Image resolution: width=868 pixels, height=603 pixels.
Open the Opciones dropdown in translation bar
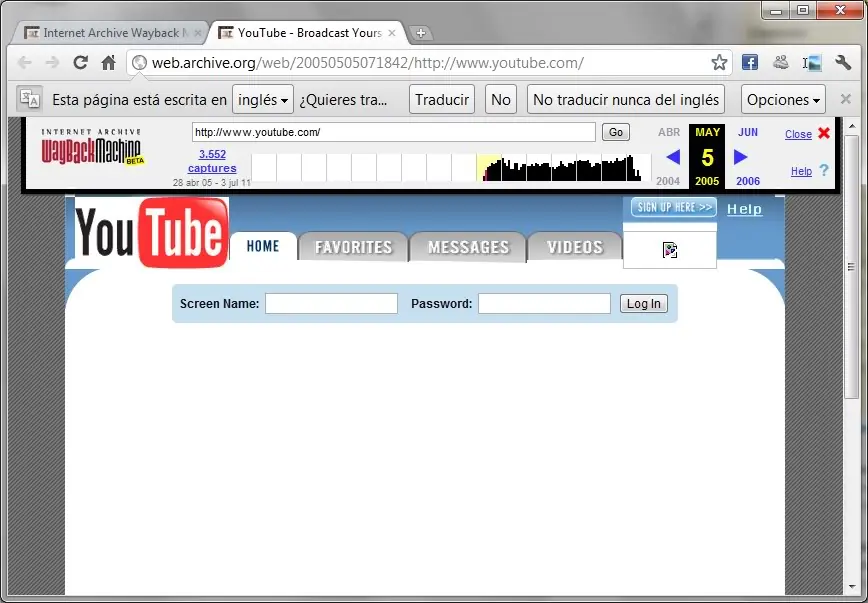tap(783, 100)
